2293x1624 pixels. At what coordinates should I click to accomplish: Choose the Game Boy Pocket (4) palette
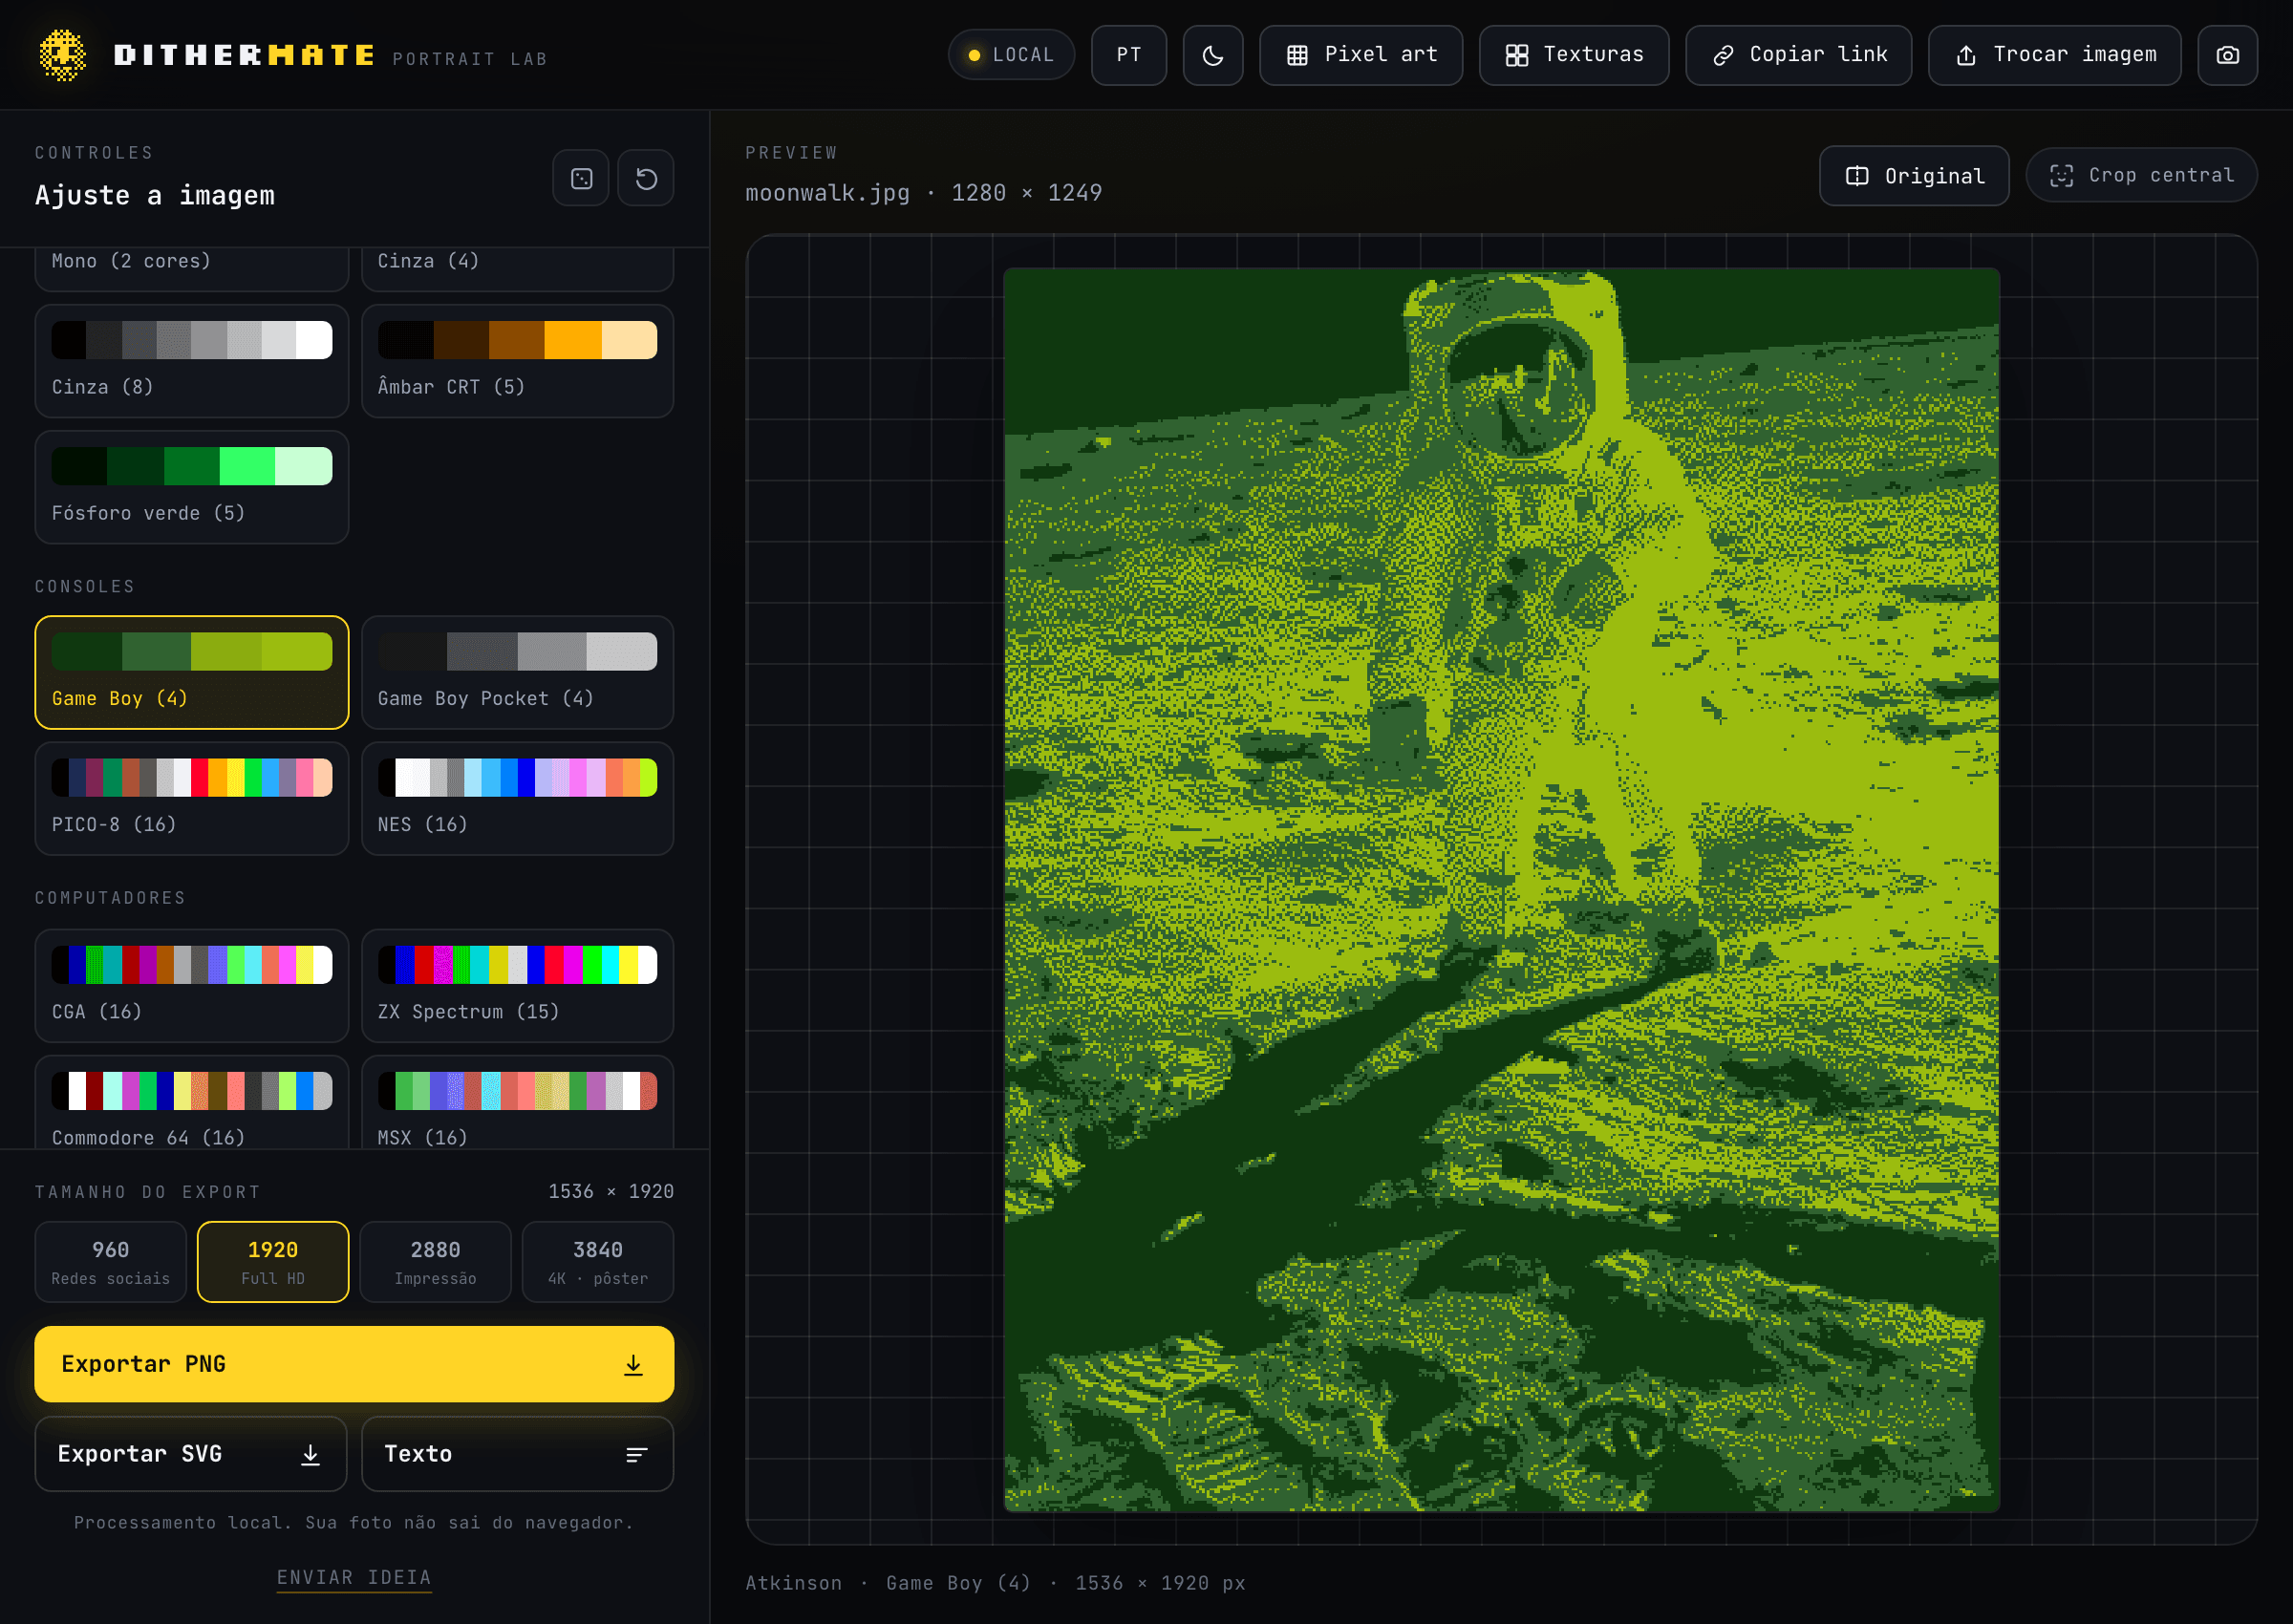[x=517, y=673]
